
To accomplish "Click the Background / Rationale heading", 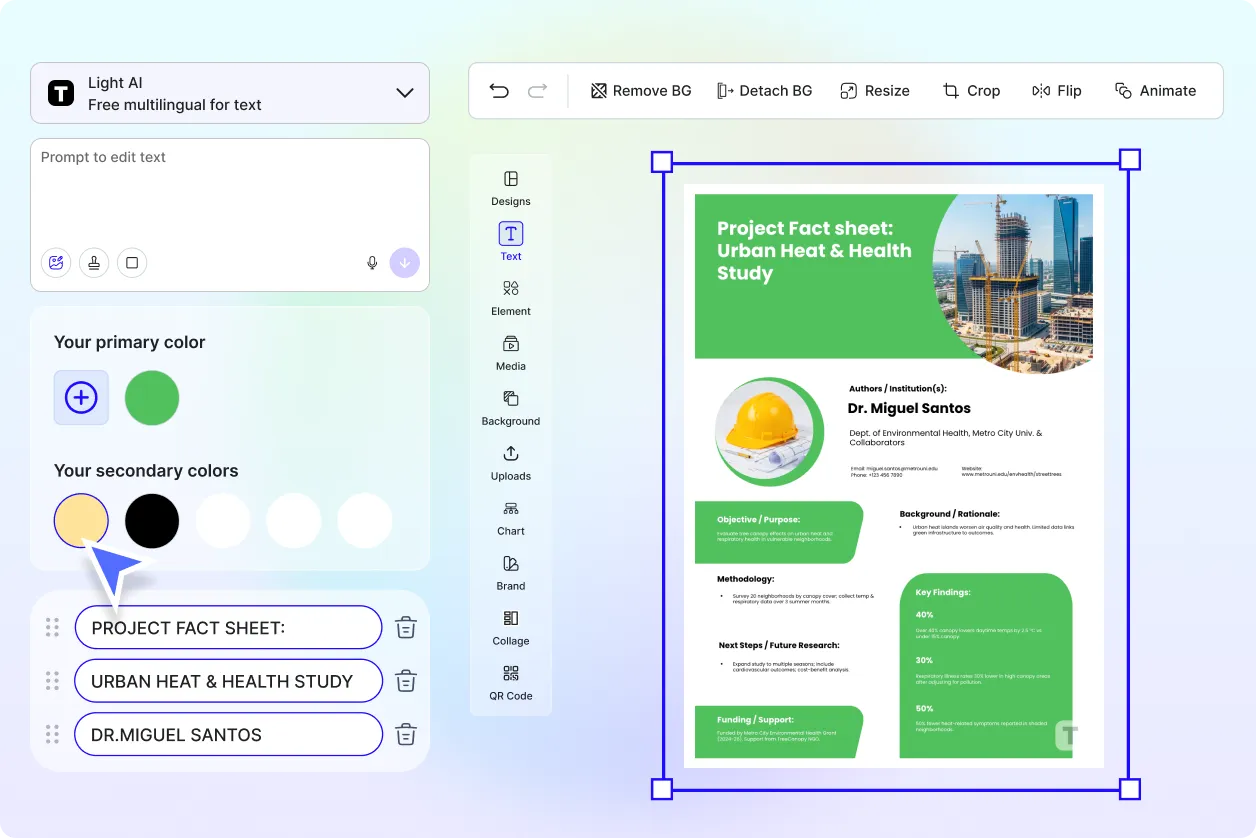I will click(x=949, y=514).
